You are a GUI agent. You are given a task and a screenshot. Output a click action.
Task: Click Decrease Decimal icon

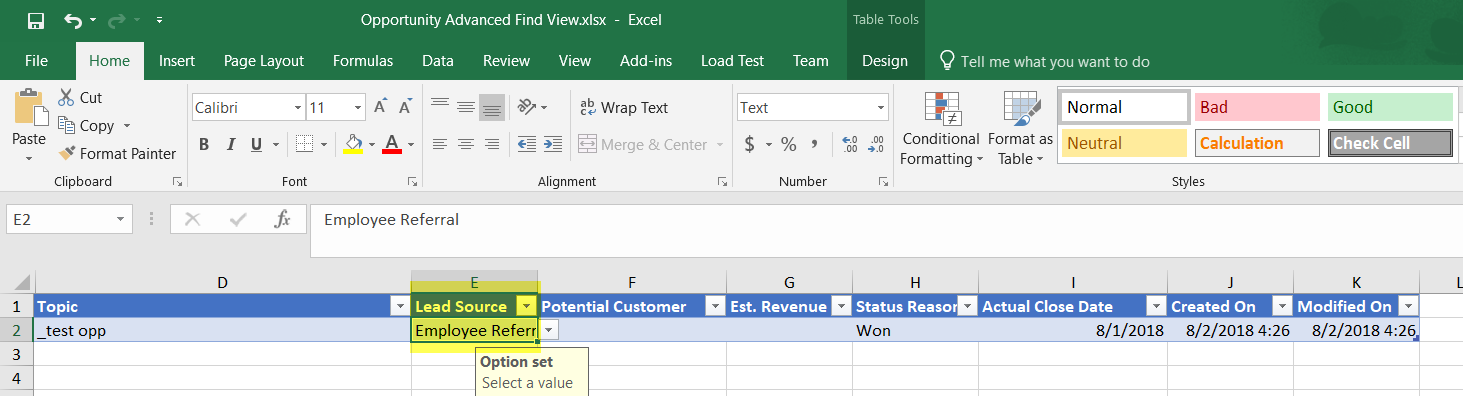click(x=876, y=145)
